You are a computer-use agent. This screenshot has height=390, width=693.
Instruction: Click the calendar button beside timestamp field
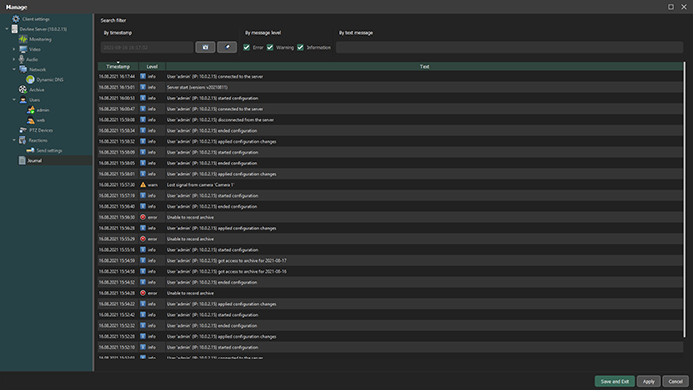coord(206,47)
